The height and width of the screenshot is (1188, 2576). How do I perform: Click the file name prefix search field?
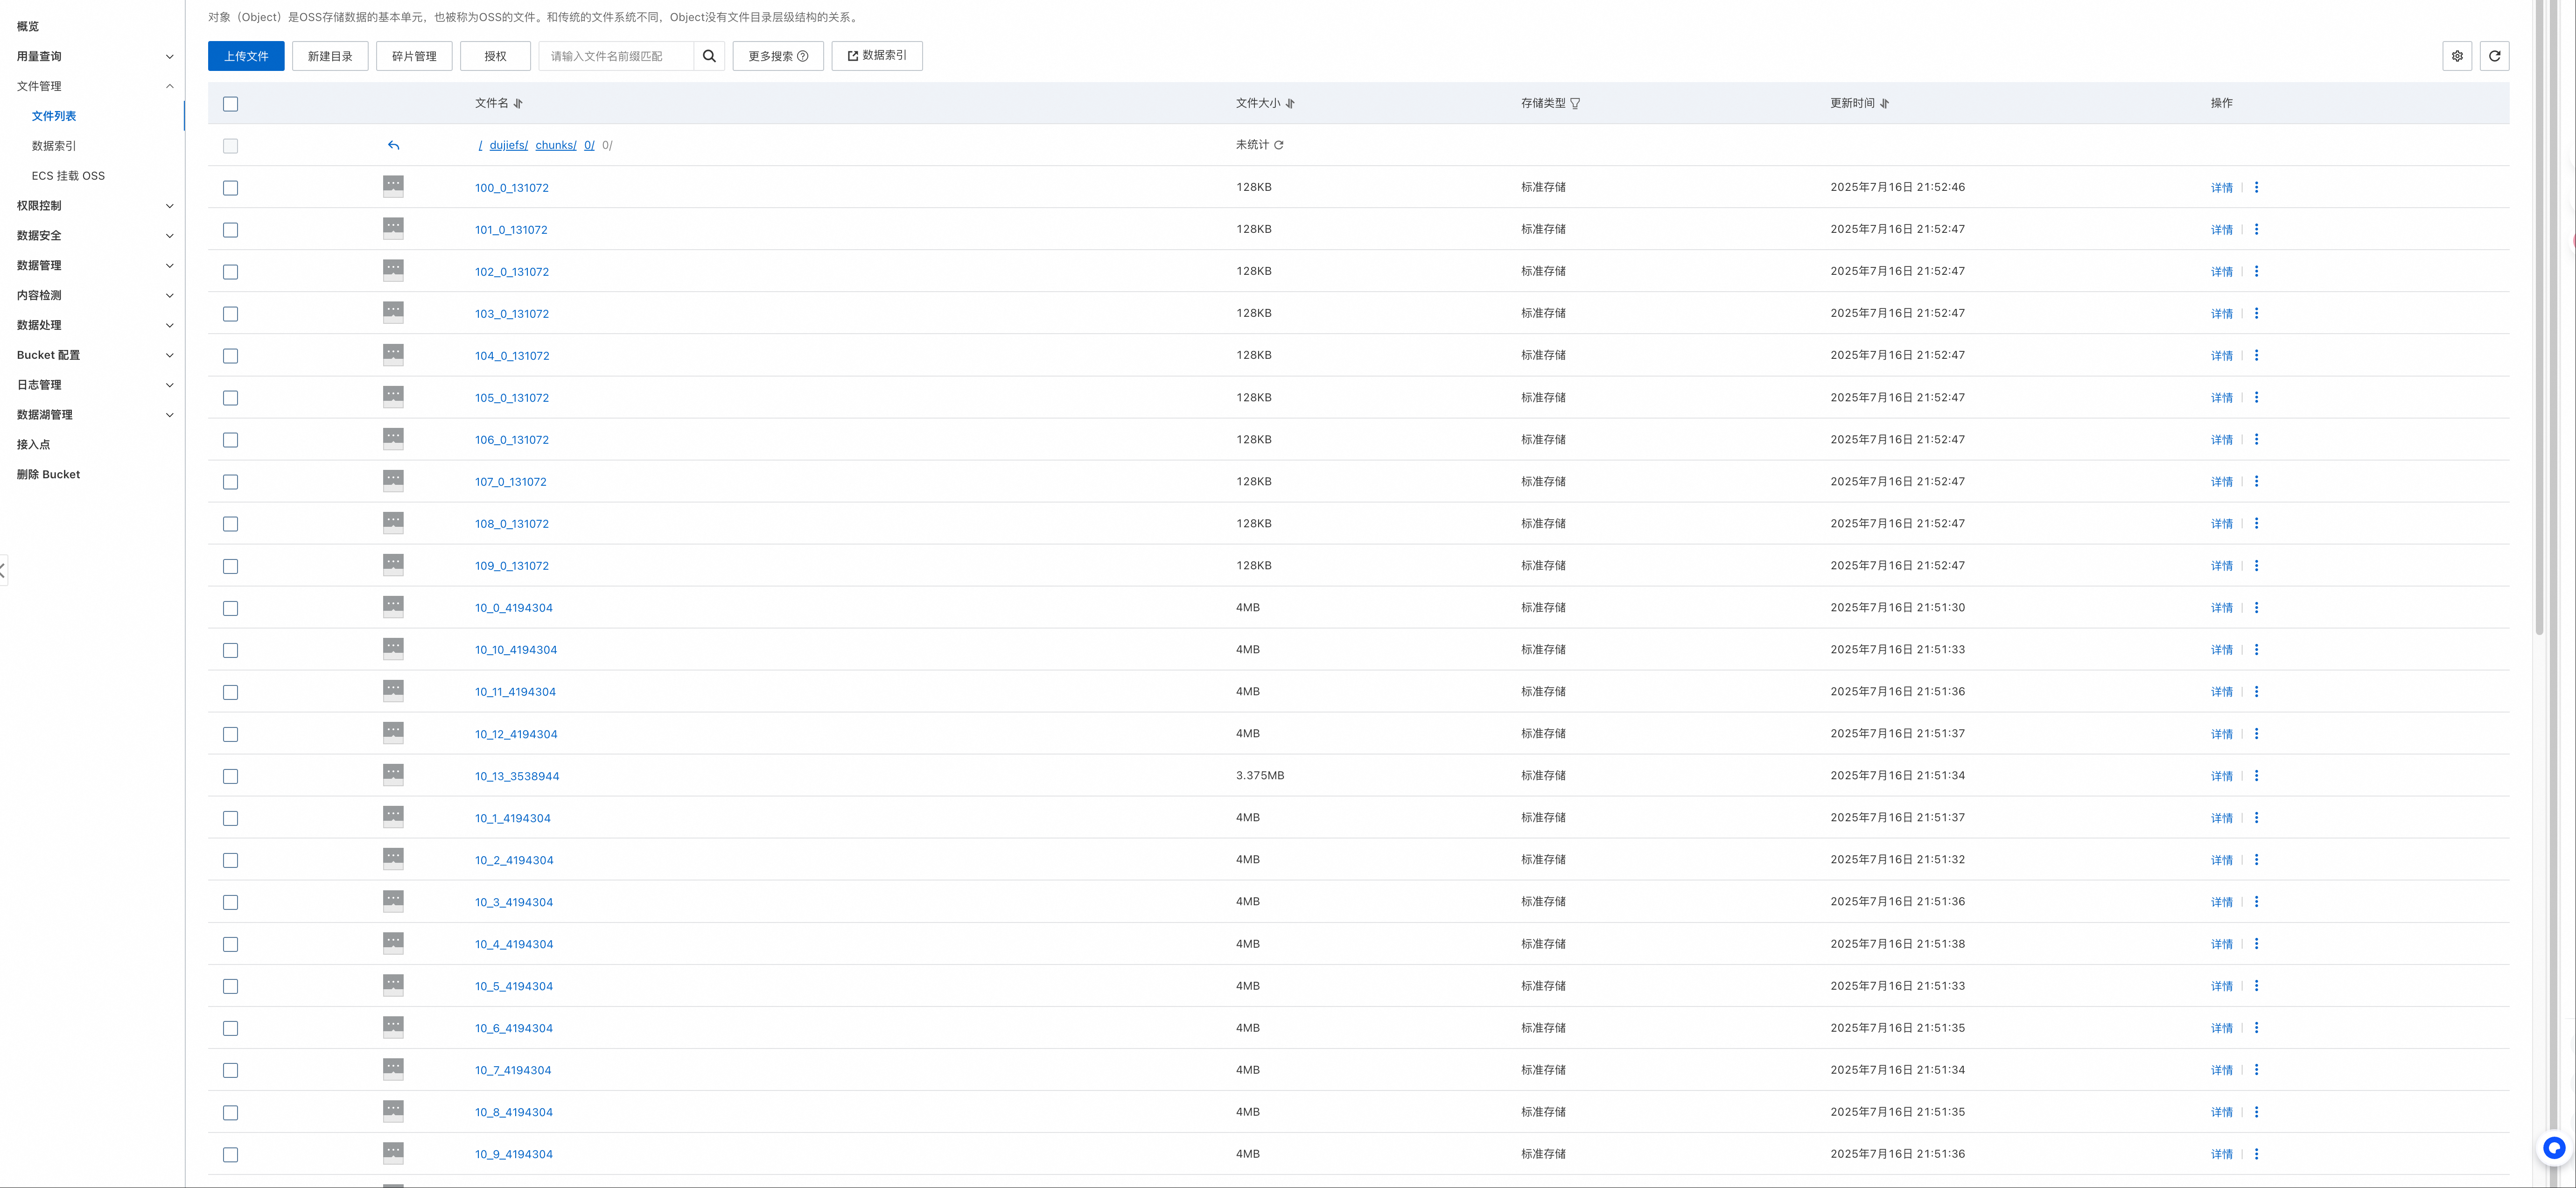[x=616, y=56]
